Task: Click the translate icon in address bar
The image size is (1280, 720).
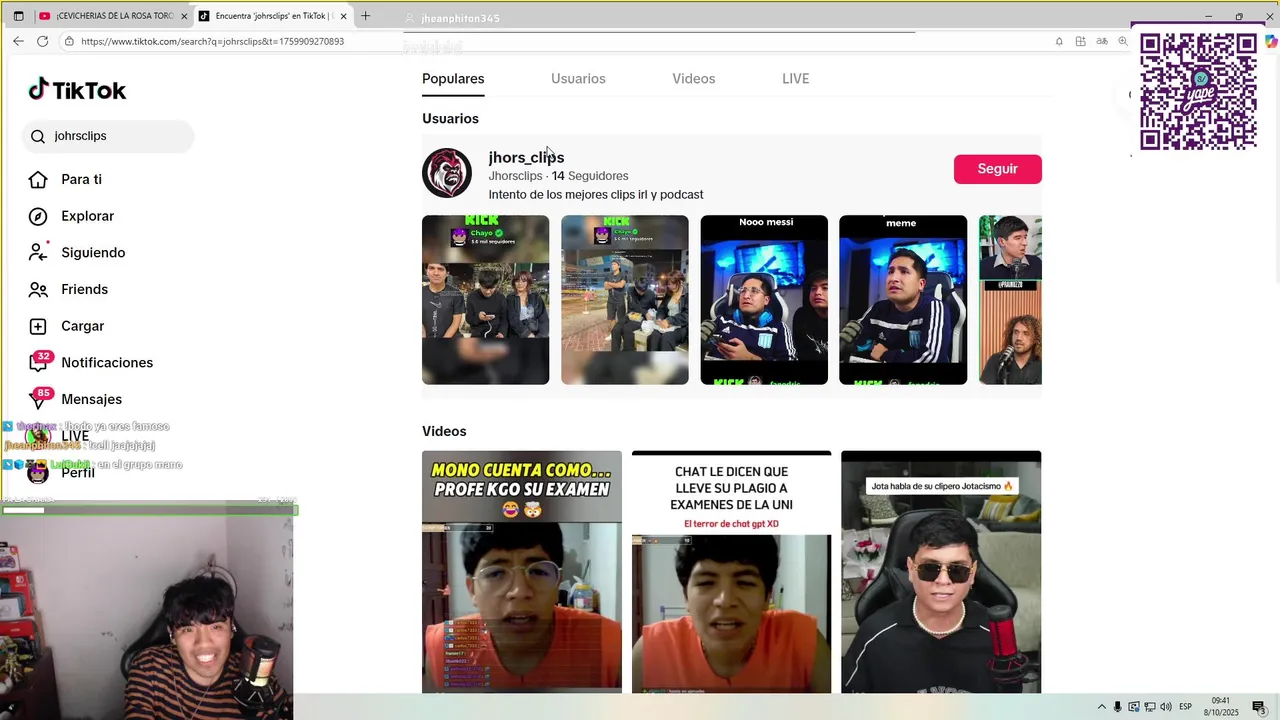Action: tap(1102, 41)
